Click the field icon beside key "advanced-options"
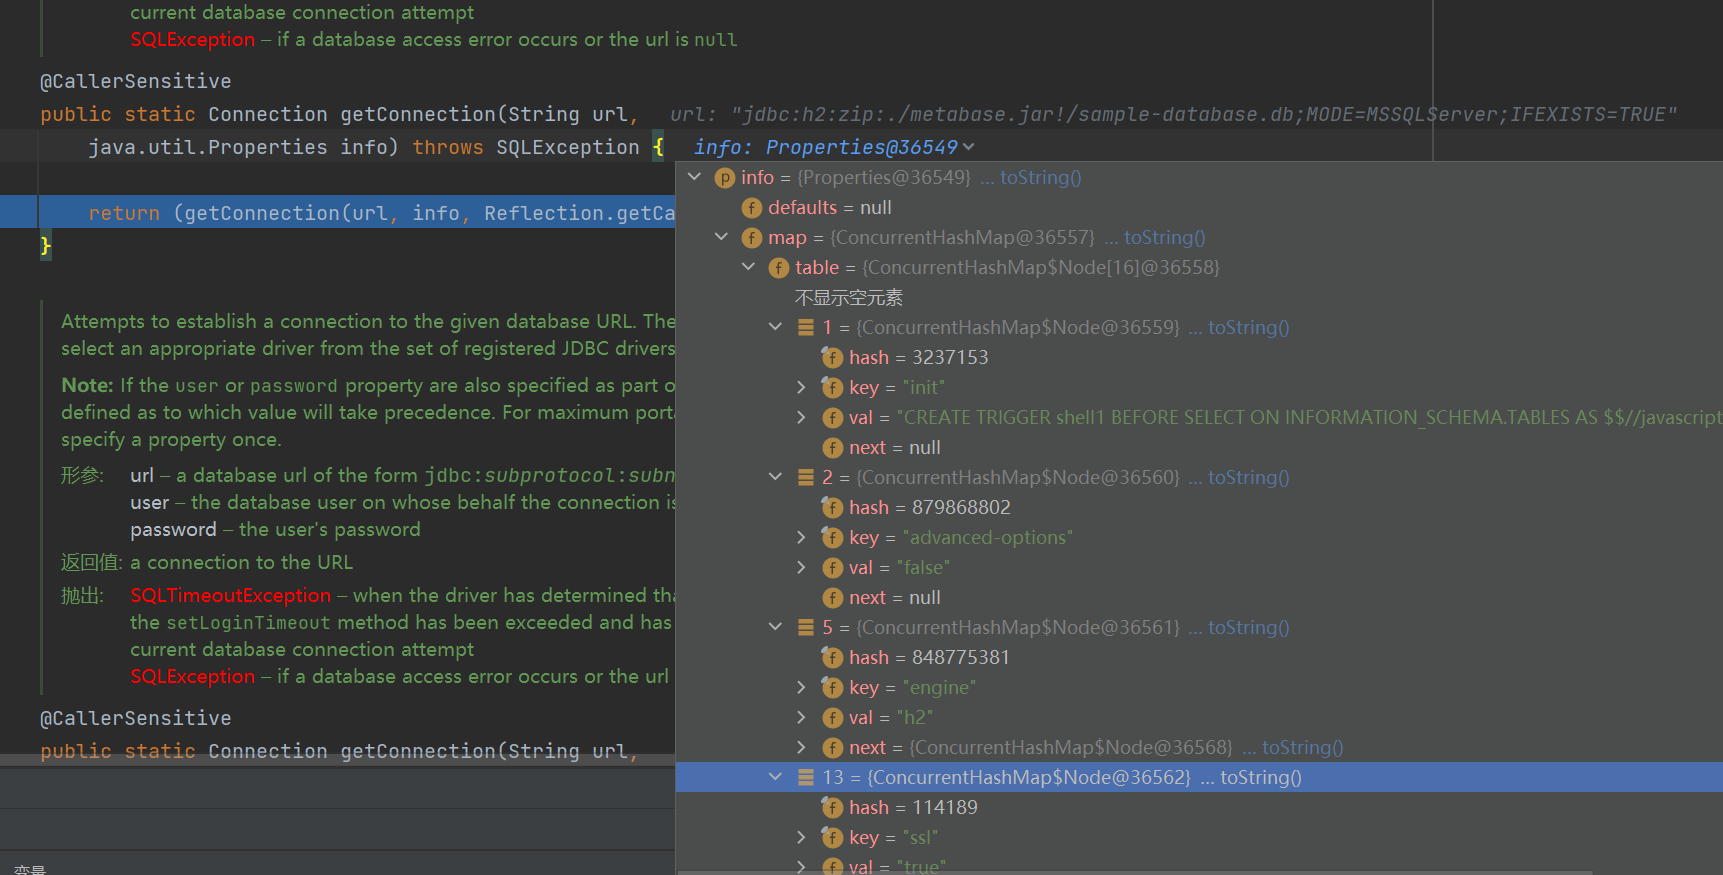Viewport: 1723px width, 875px height. pyautogui.click(x=832, y=537)
